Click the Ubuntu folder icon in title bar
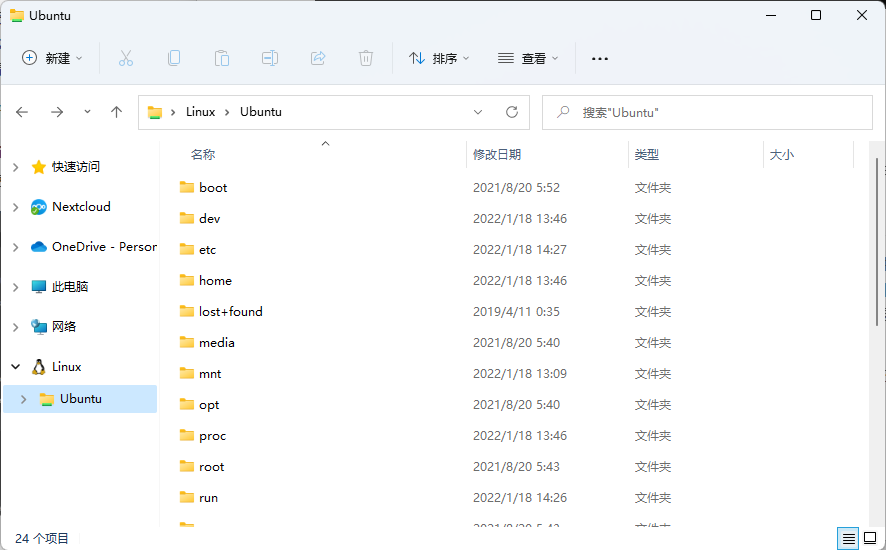886x550 pixels. 17,16
